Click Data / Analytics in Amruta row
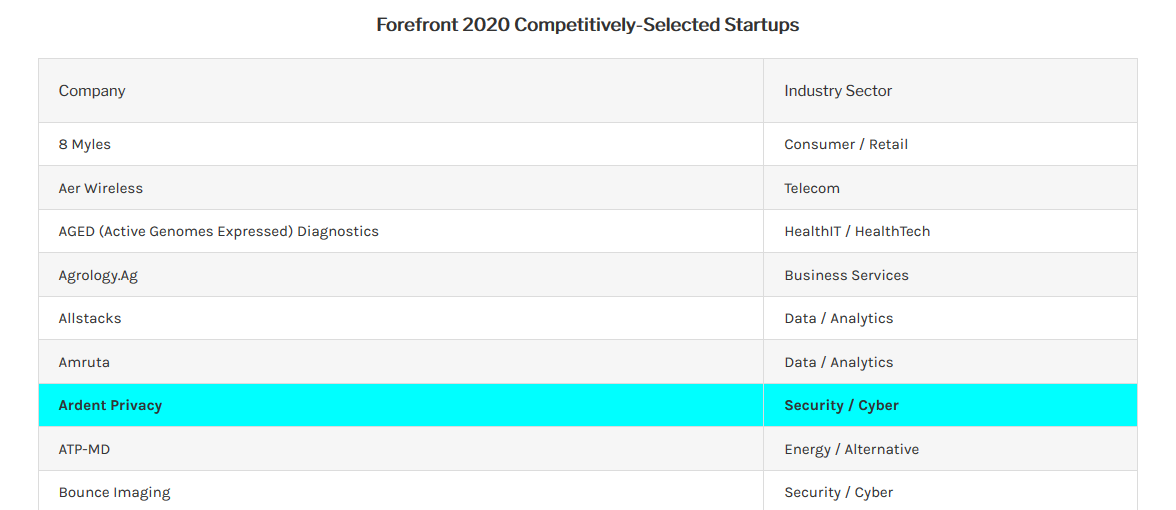Image resolution: width=1176 pixels, height=510 pixels. pyautogui.click(x=838, y=362)
